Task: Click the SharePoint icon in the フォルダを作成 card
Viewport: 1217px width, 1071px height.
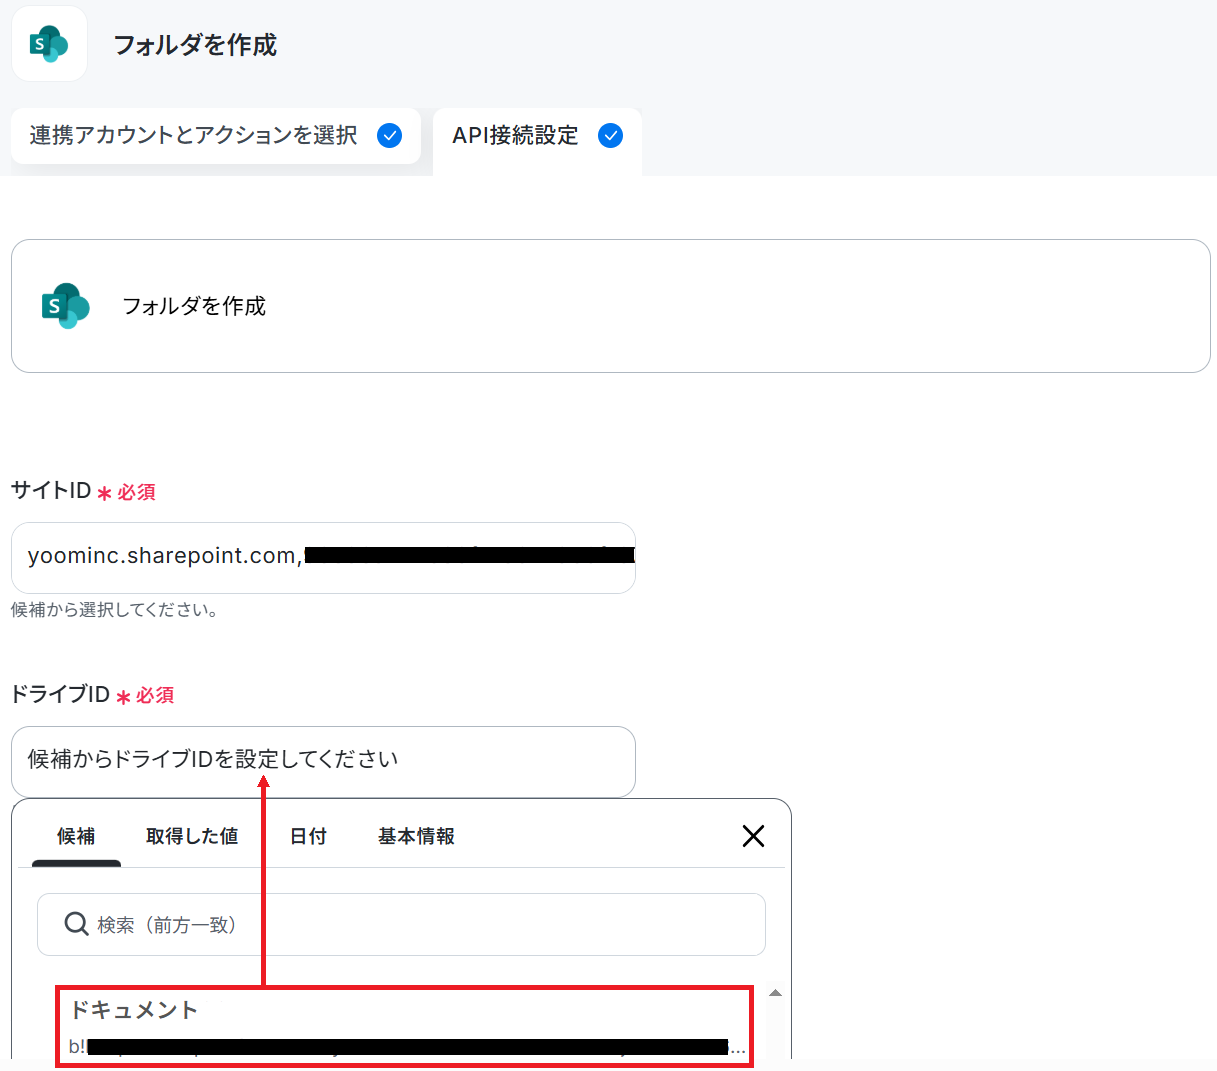Action: click(x=65, y=306)
